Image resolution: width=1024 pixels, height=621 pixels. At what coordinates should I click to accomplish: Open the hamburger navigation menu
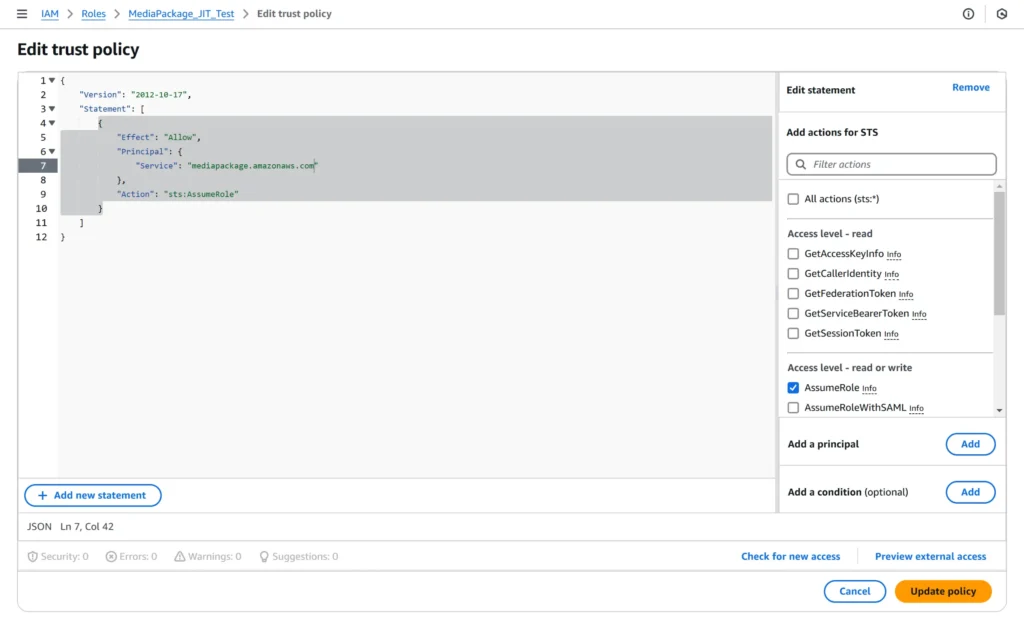click(x=22, y=14)
